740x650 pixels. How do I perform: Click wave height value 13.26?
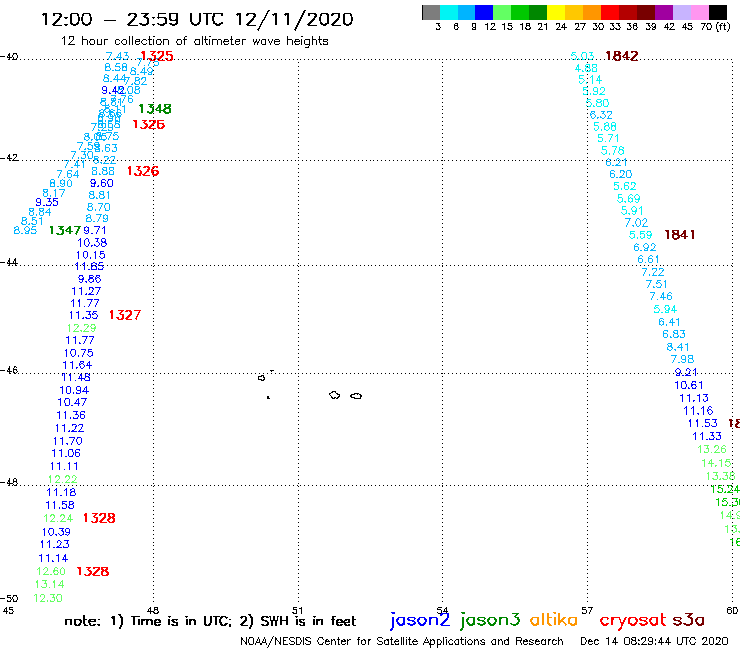712,449
